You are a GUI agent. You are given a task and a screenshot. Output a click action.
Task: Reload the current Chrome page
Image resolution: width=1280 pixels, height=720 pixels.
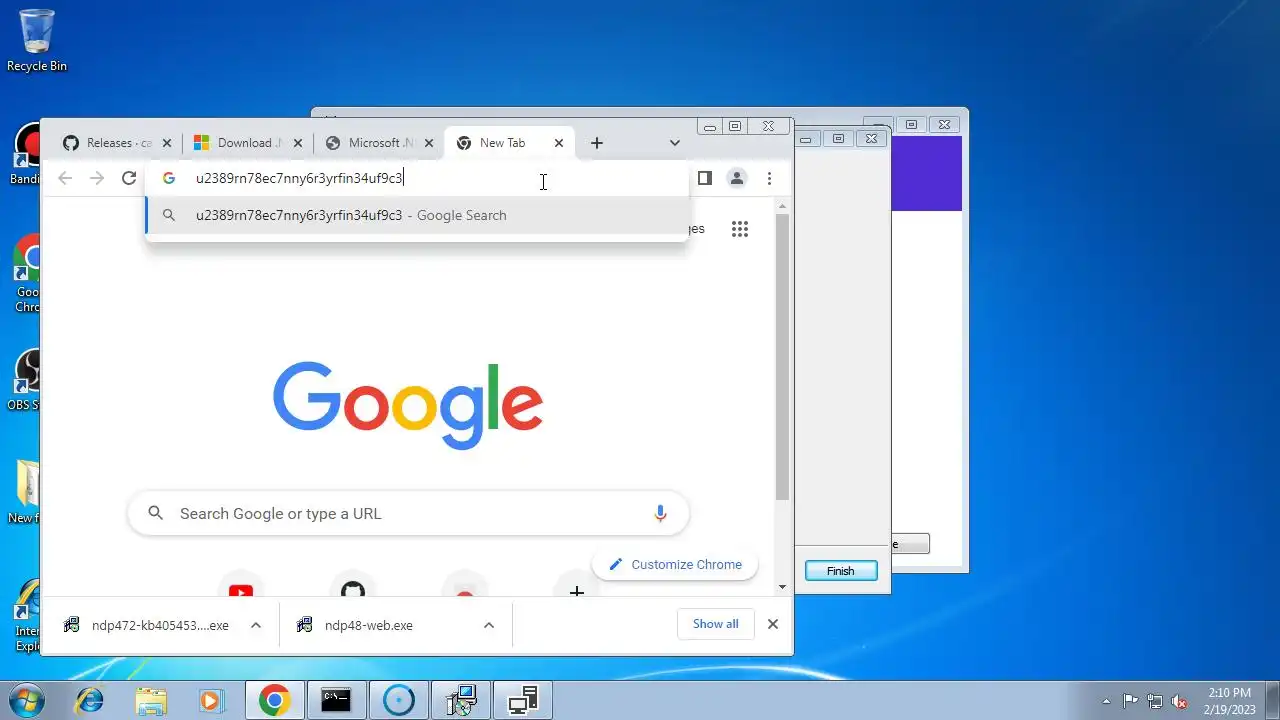coord(129,178)
